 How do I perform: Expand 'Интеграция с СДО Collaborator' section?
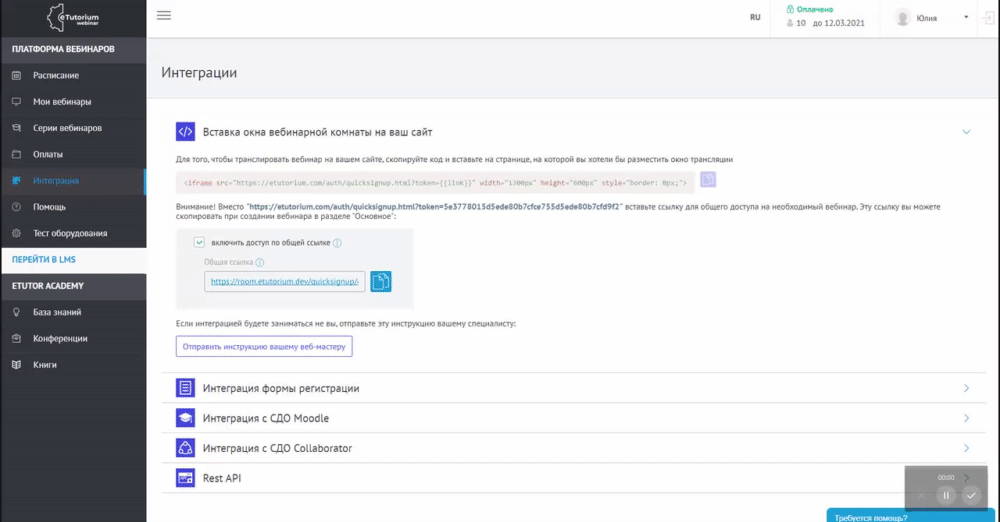click(276, 448)
